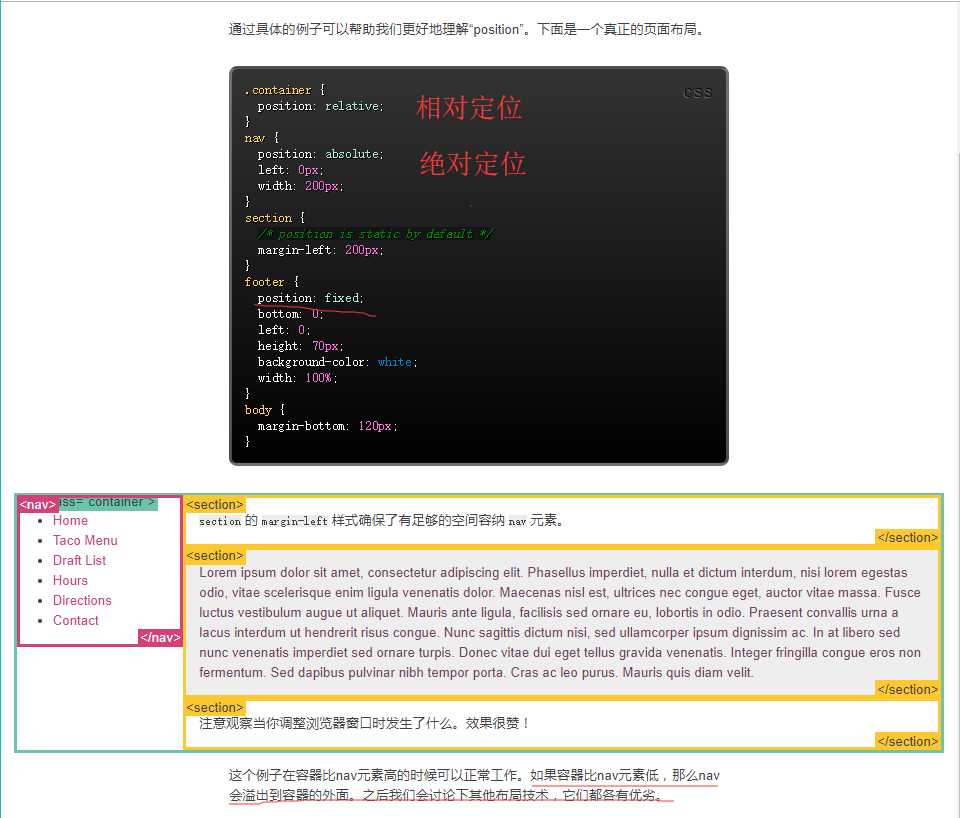
Task: Click the 'section {' selector line
Action: (x=275, y=218)
